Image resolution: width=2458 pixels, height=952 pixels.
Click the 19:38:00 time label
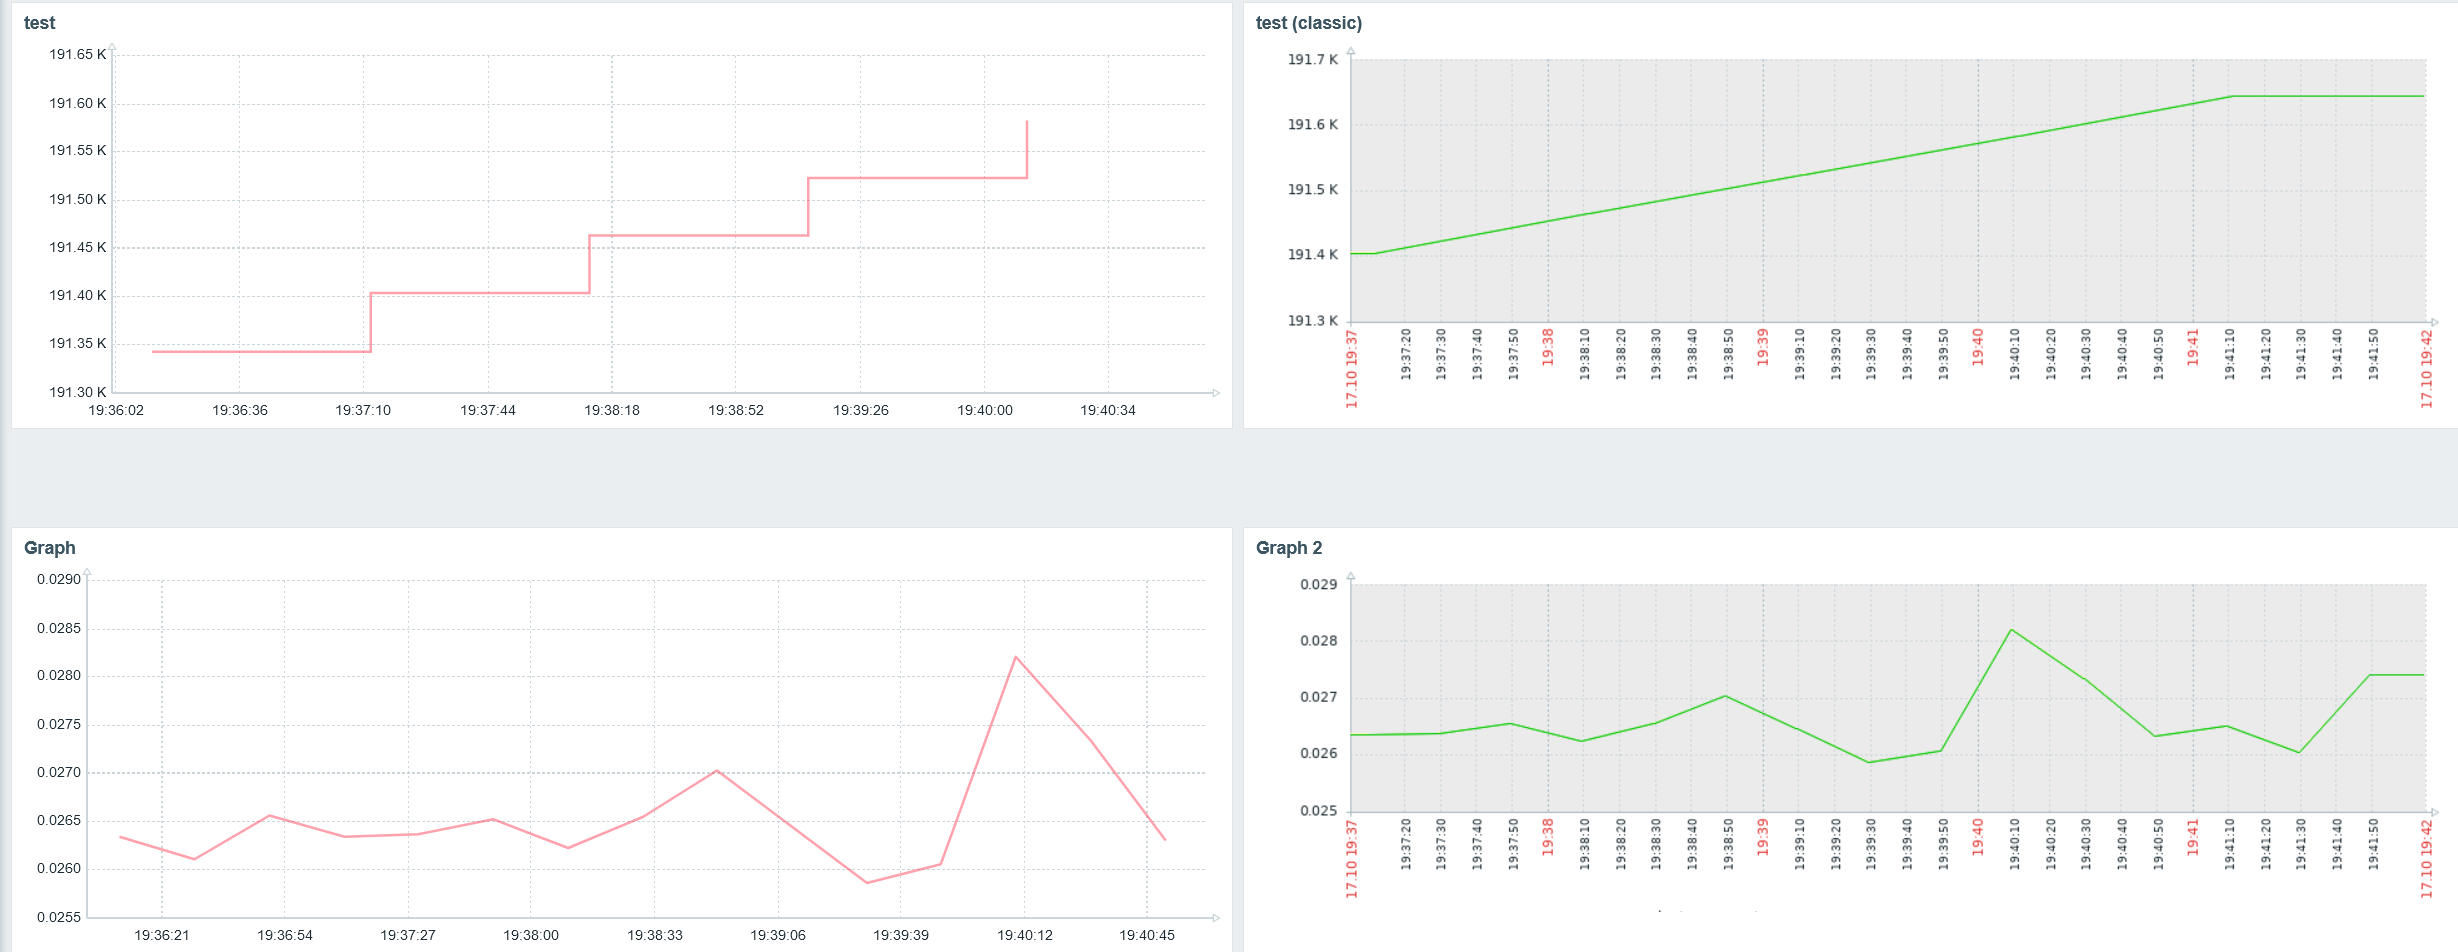(x=531, y=935)
